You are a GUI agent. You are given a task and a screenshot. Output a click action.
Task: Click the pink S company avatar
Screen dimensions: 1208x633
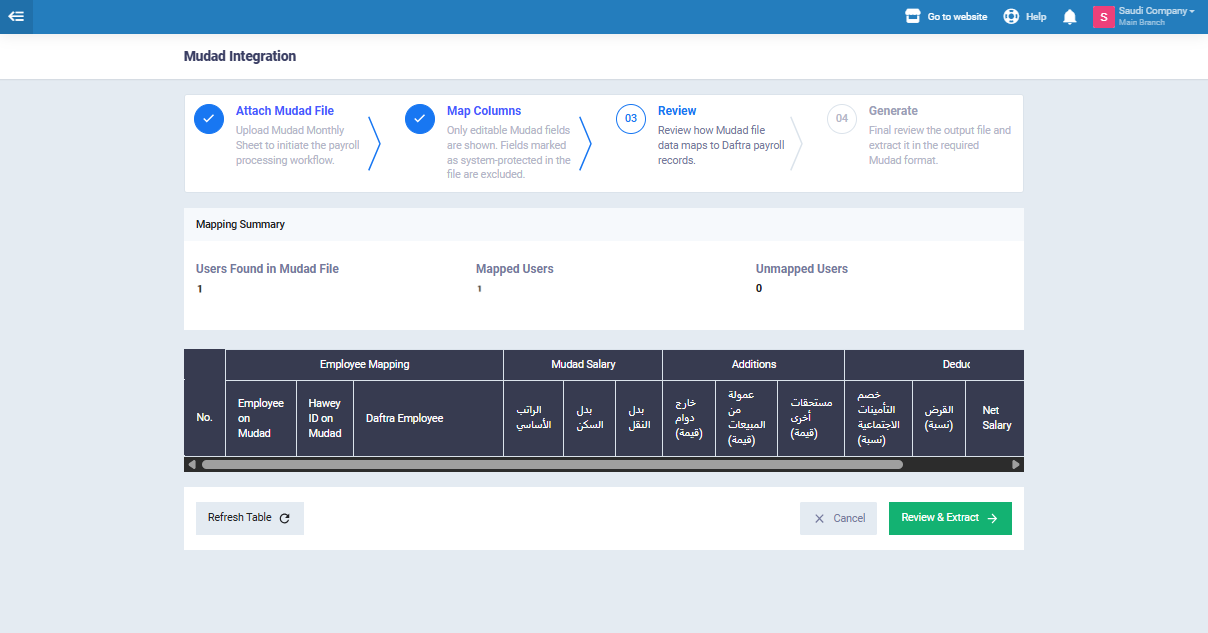[x=1104, y=17]
